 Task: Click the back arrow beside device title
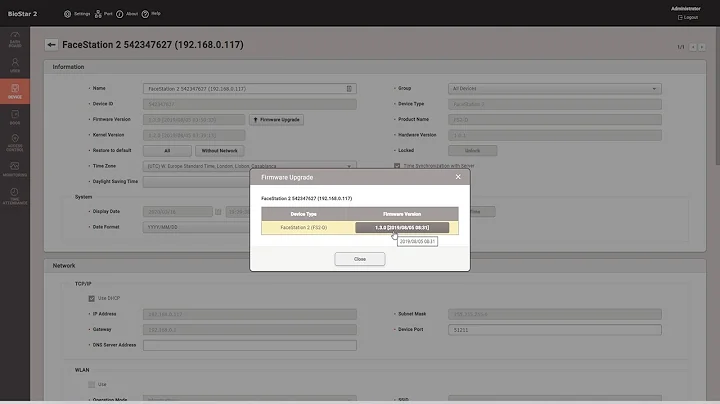[51, 45]
